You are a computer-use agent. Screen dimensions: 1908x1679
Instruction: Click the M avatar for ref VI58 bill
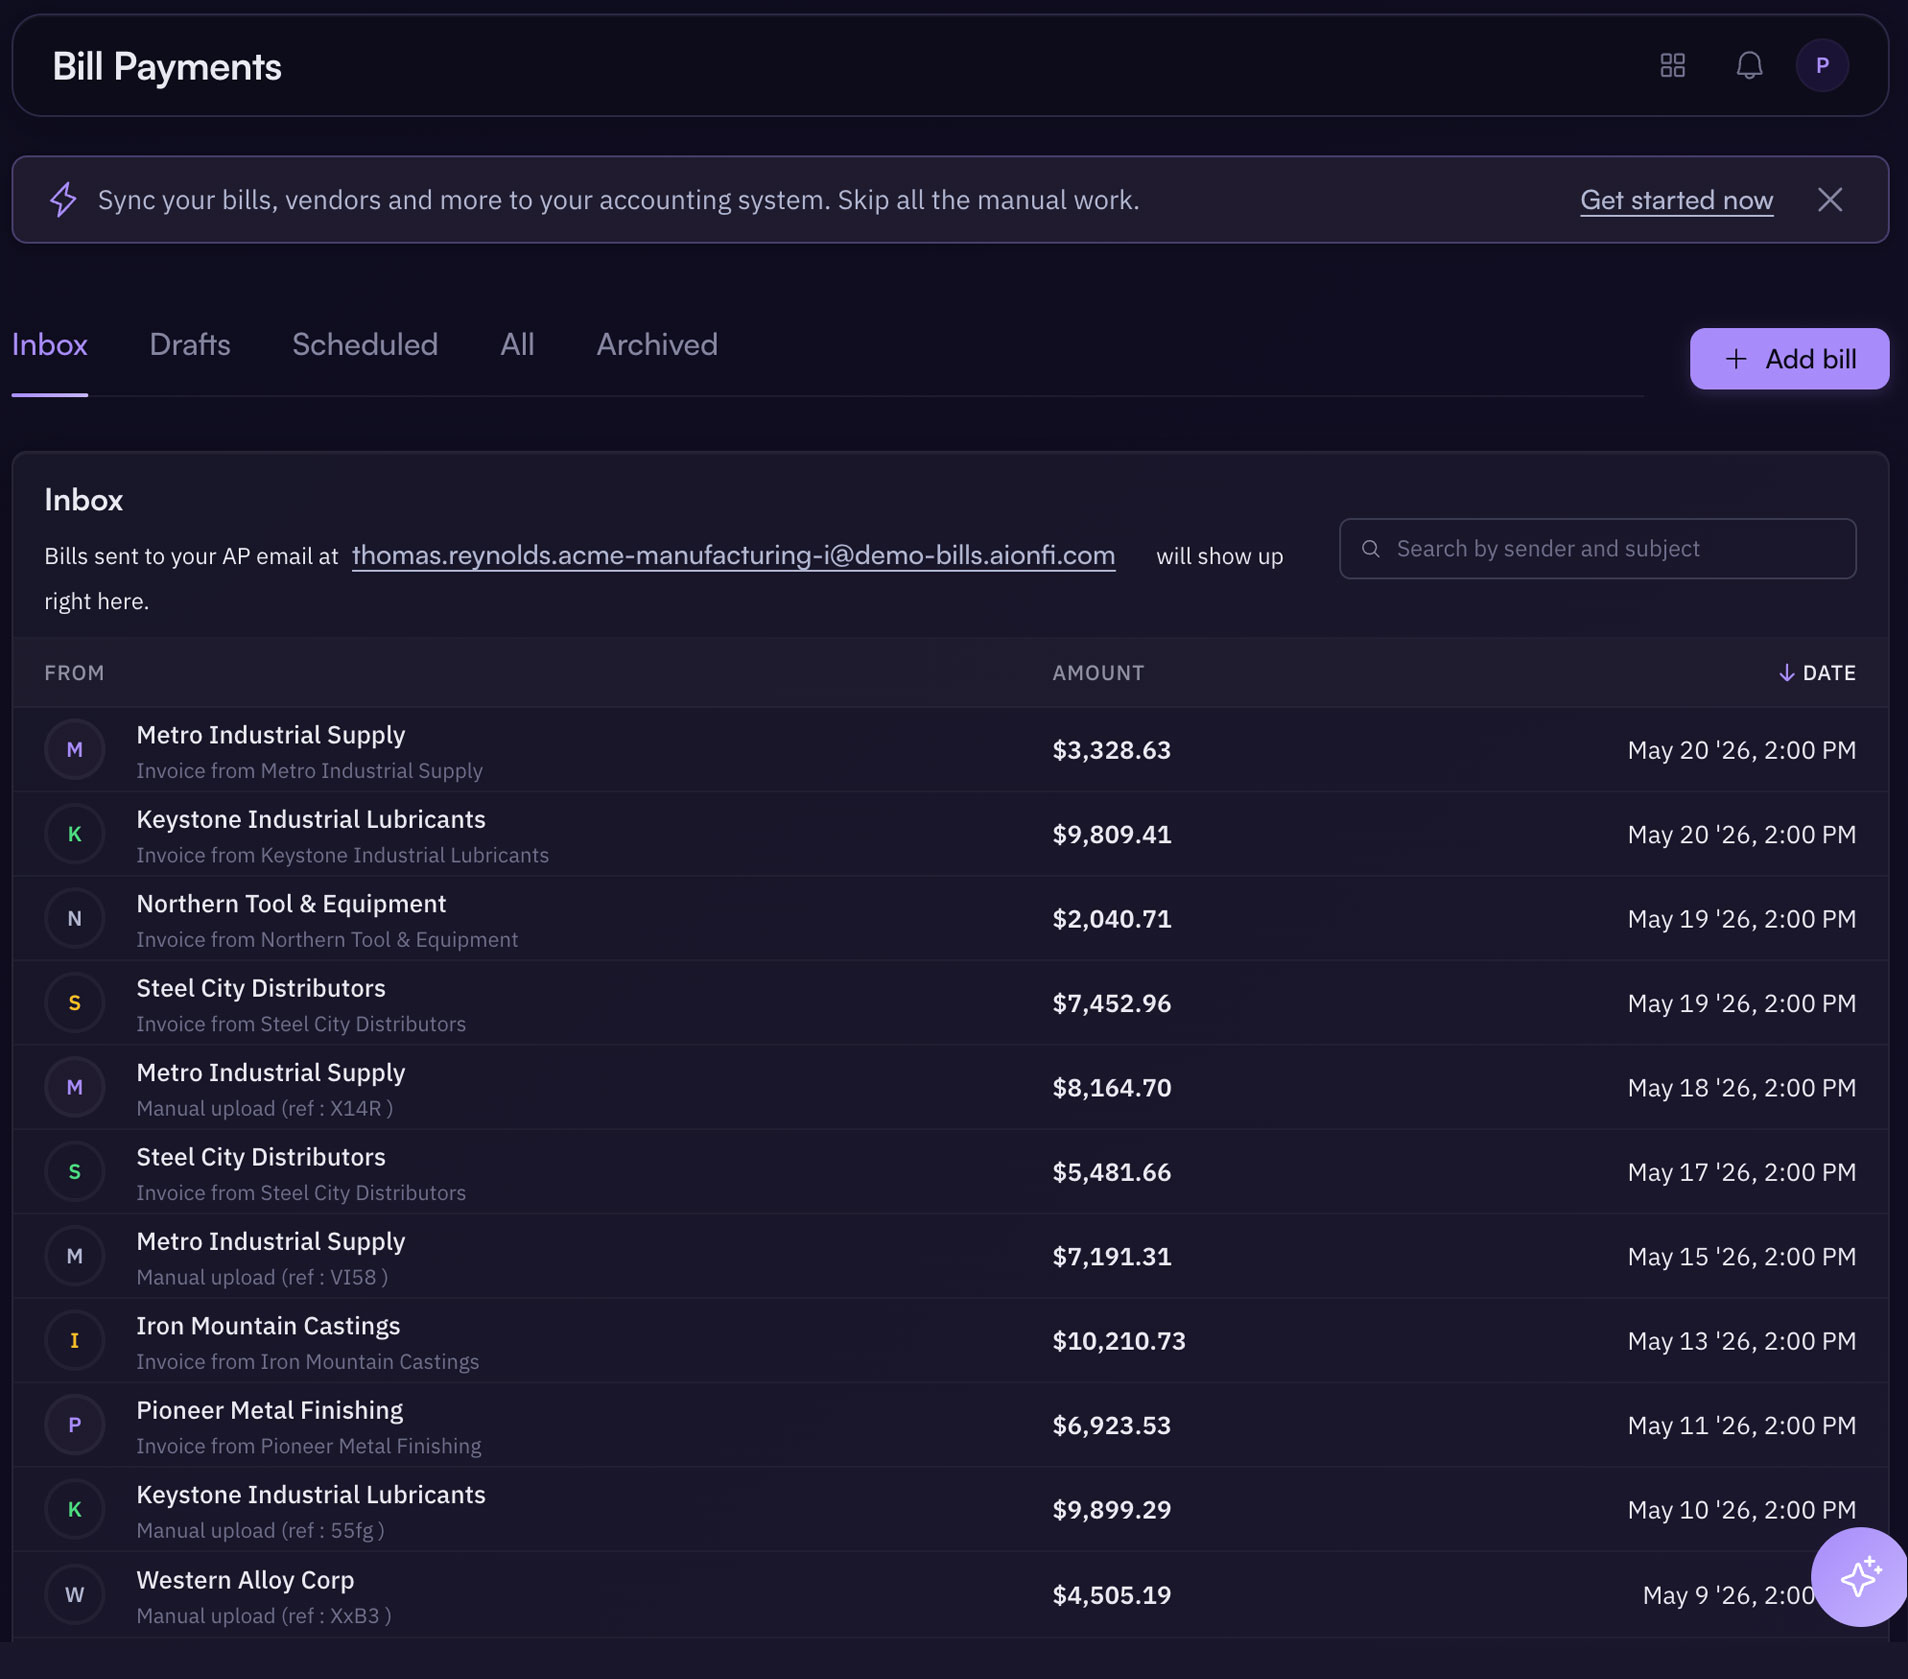point(75,1256)
